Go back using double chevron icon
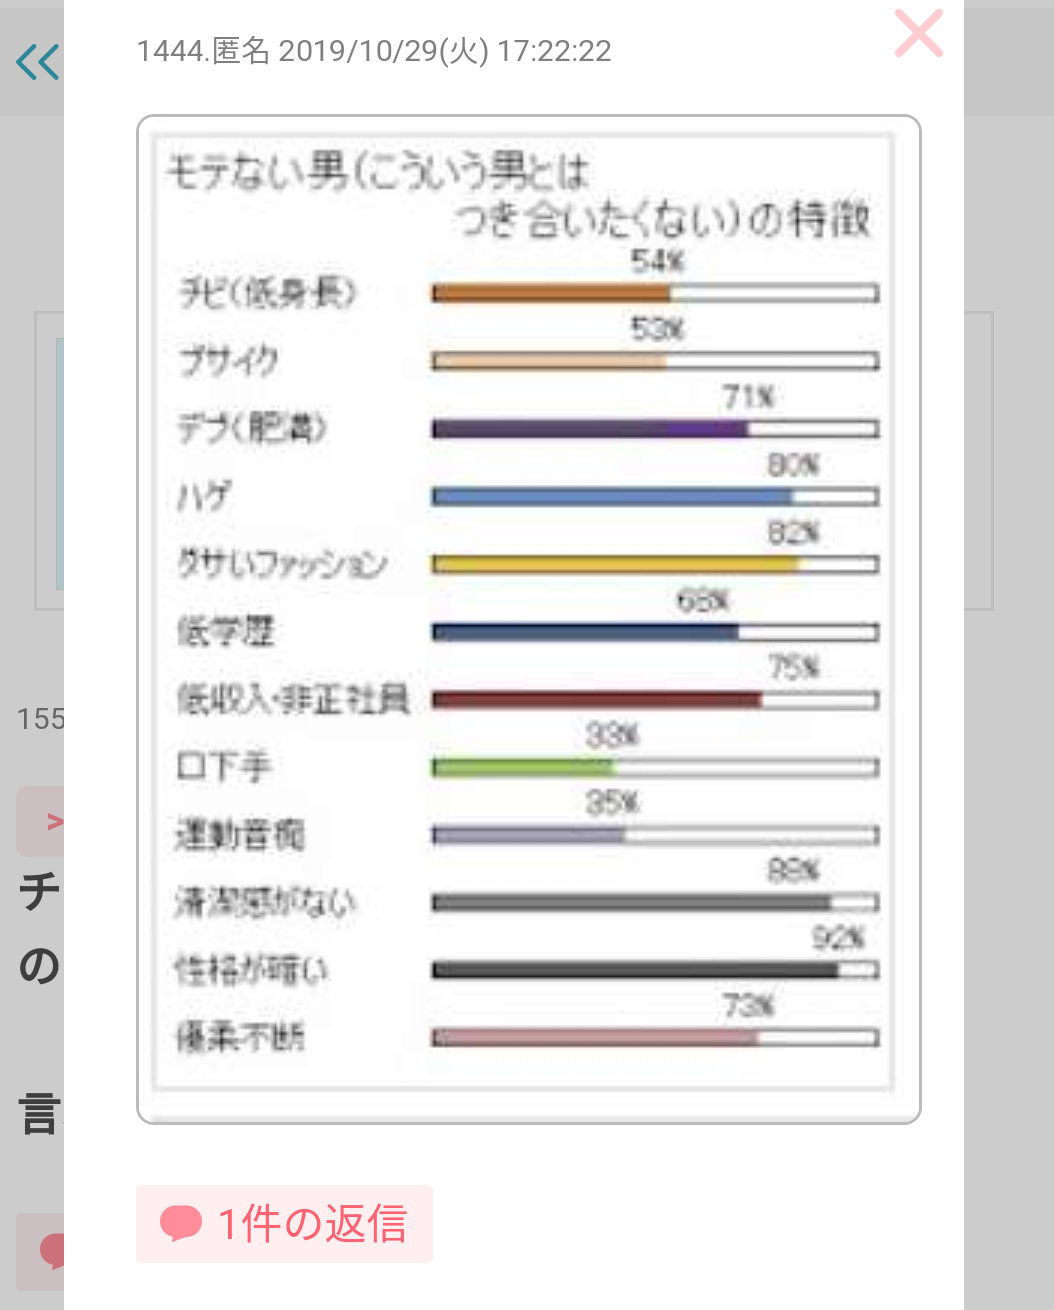1054x1310 pixels. click(38, 62)
